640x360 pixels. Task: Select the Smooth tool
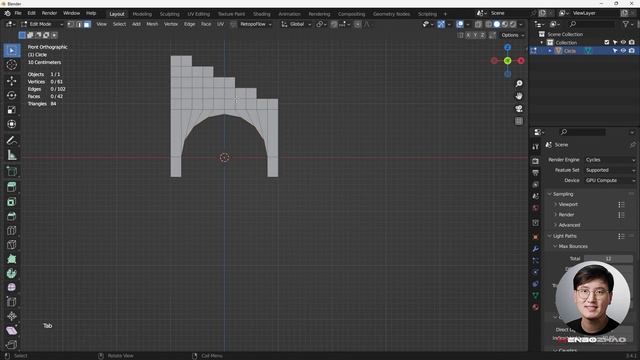(11, 287)
